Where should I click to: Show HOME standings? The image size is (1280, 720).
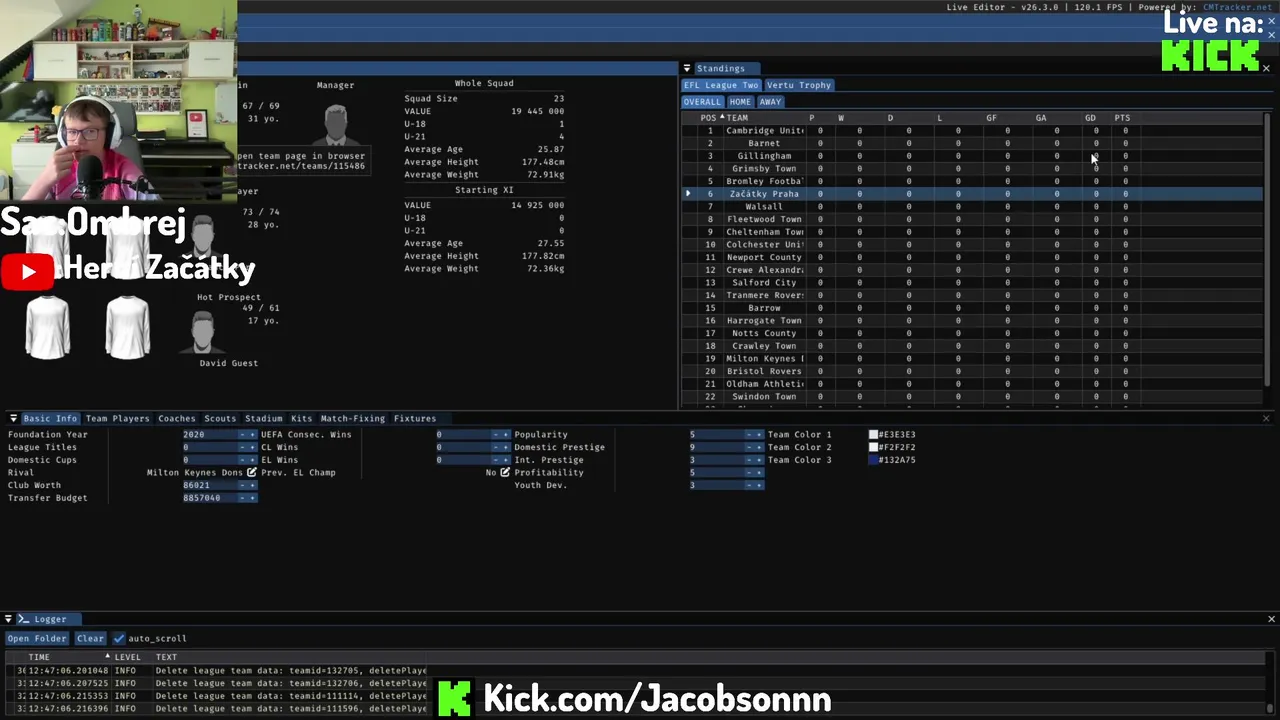[740, 102]
